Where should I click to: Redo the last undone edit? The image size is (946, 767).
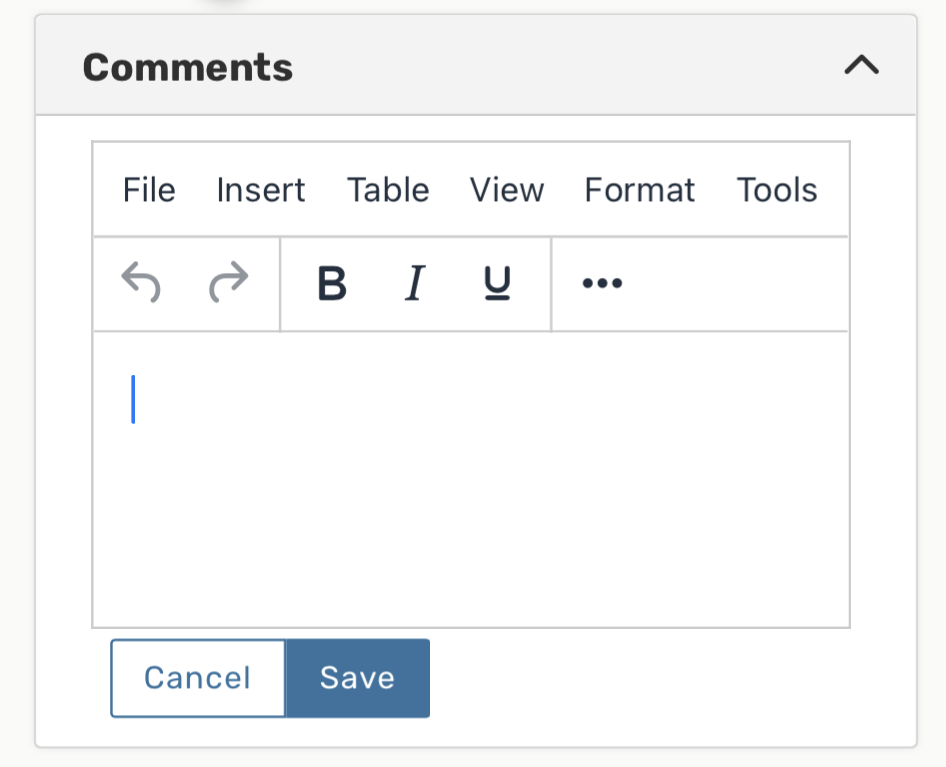[x=228, y=284]
